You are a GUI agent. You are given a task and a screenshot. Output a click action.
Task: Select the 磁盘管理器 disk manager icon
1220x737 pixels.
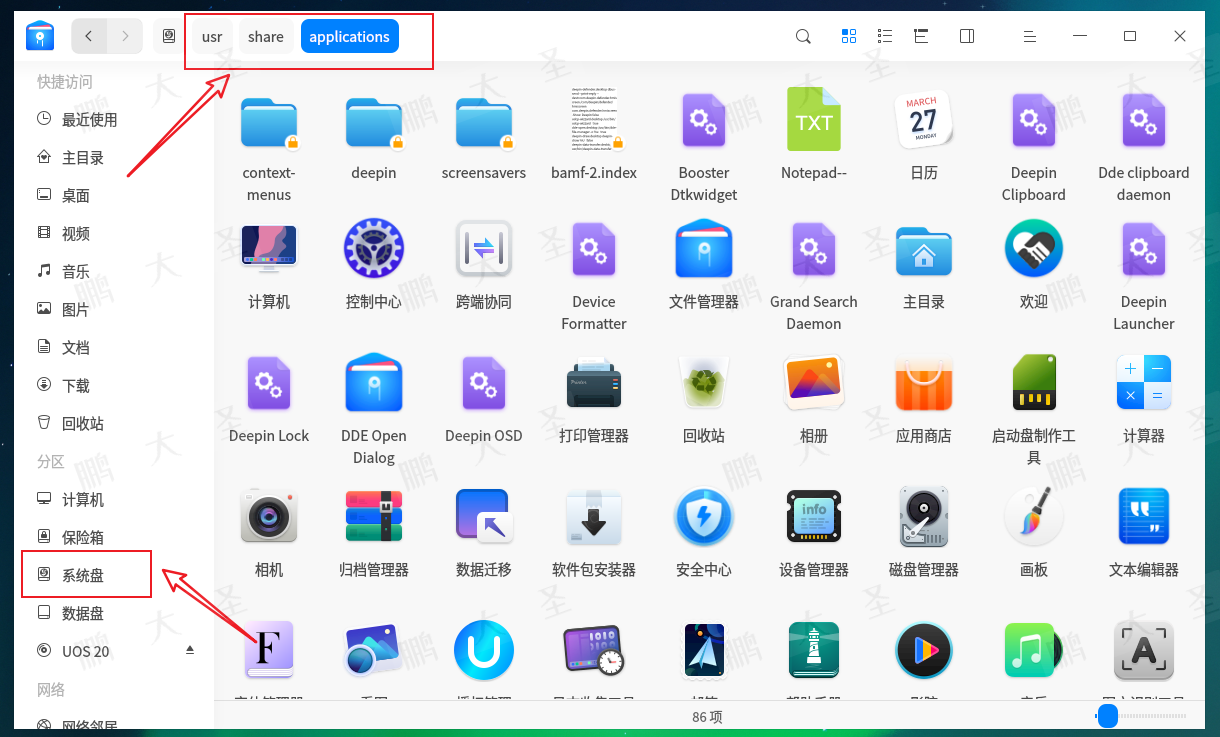tap(924, 517)
